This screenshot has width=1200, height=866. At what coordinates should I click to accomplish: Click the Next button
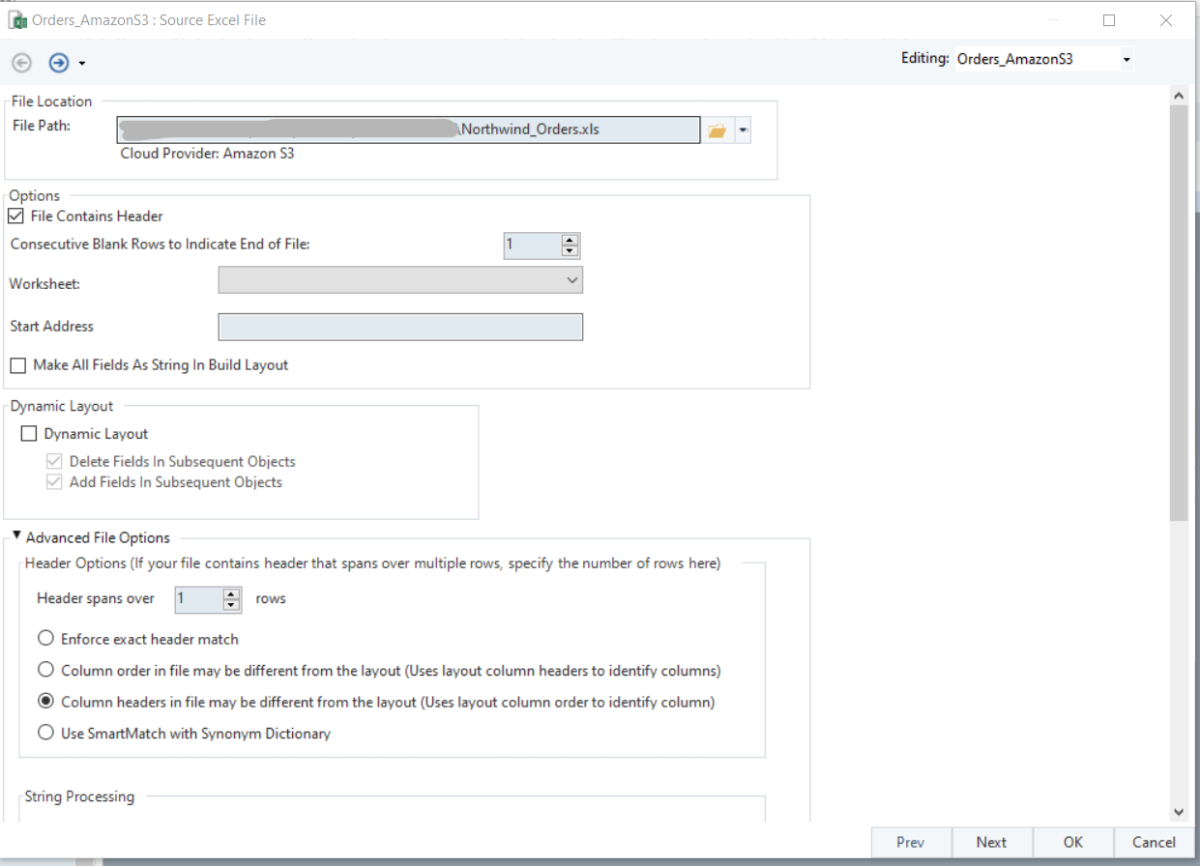pos(991,842)
